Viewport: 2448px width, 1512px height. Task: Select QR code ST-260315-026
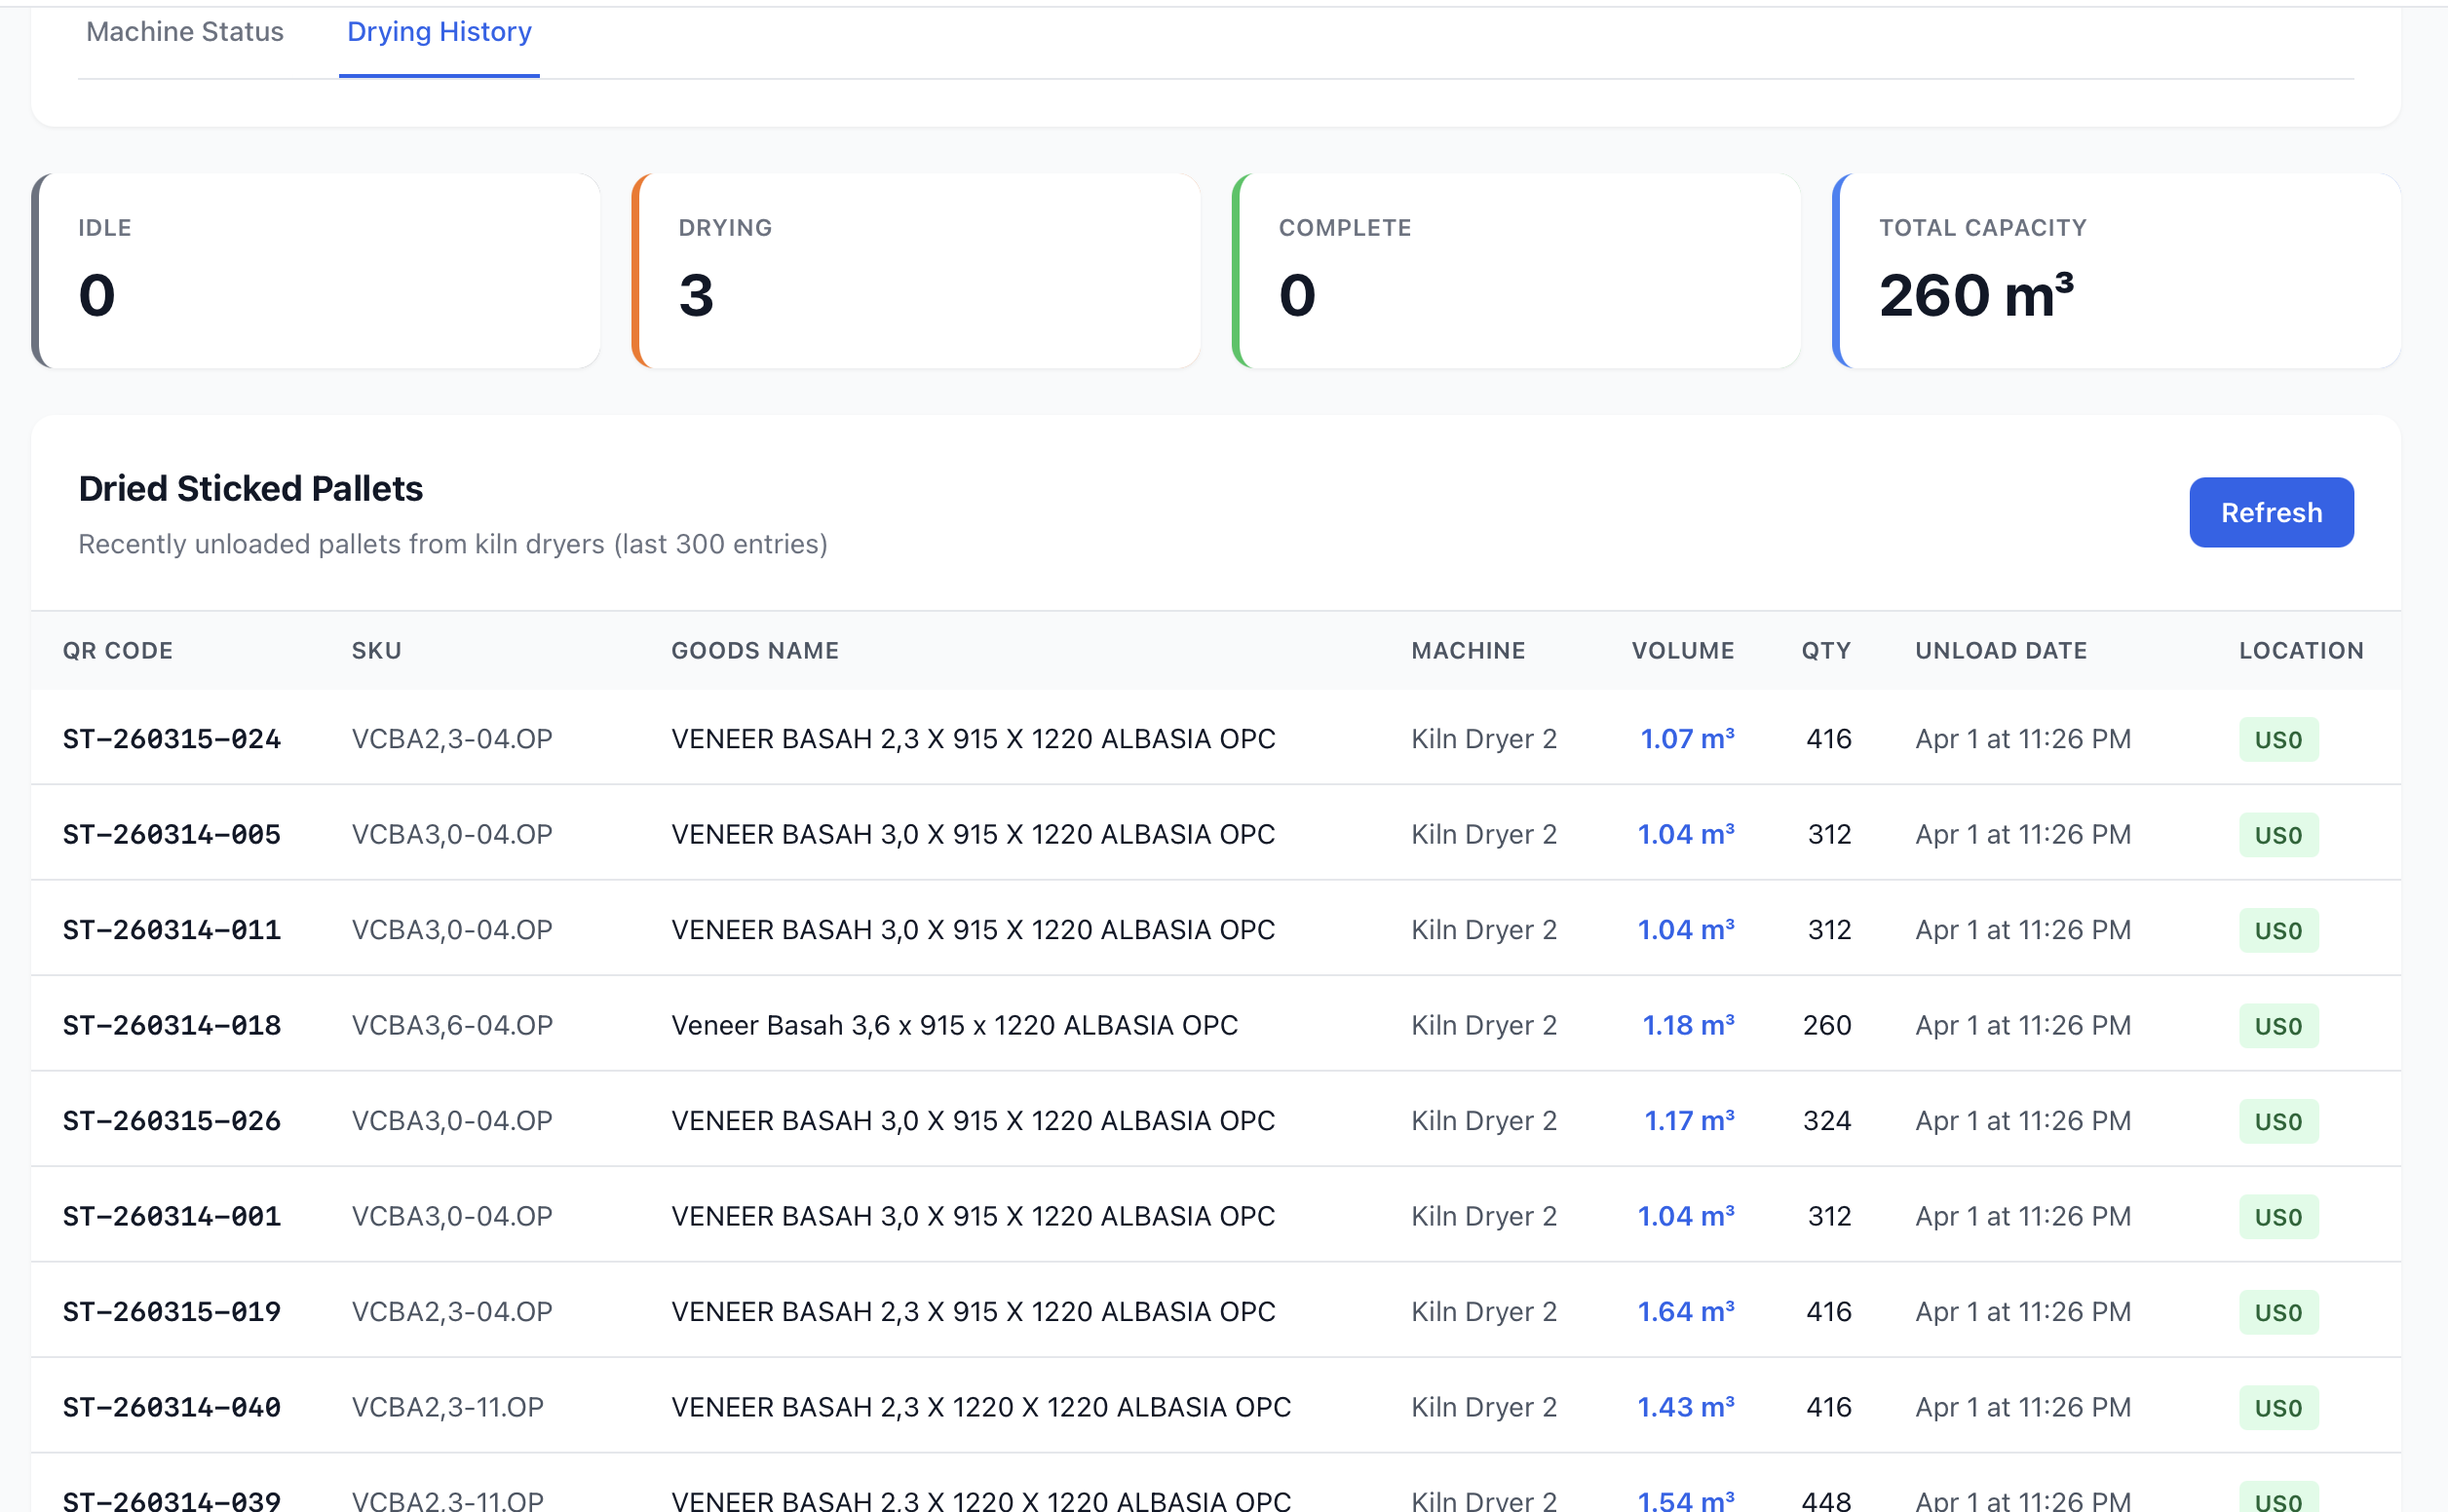[172, 1121]
